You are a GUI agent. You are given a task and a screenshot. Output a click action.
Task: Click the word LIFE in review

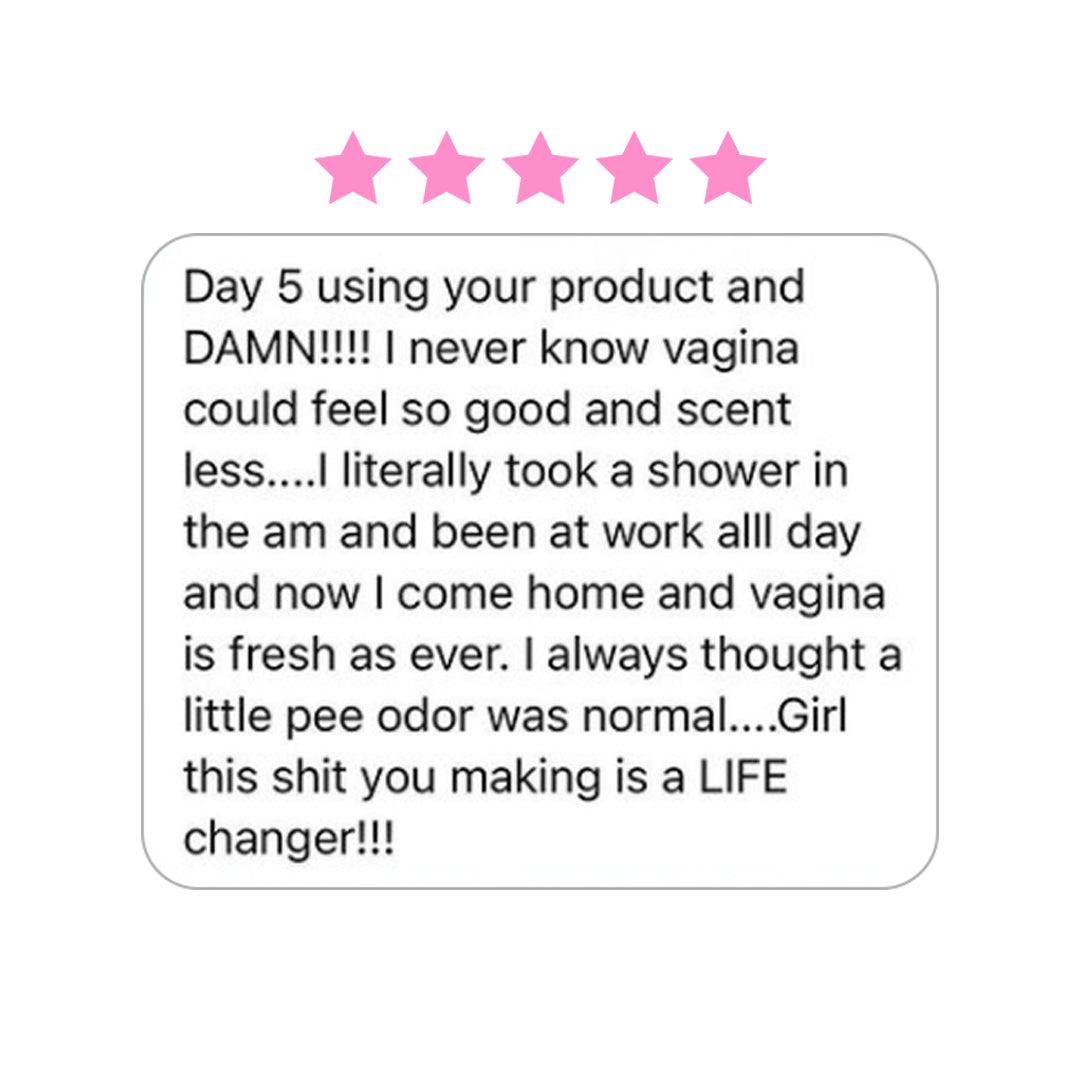[743, 778]
